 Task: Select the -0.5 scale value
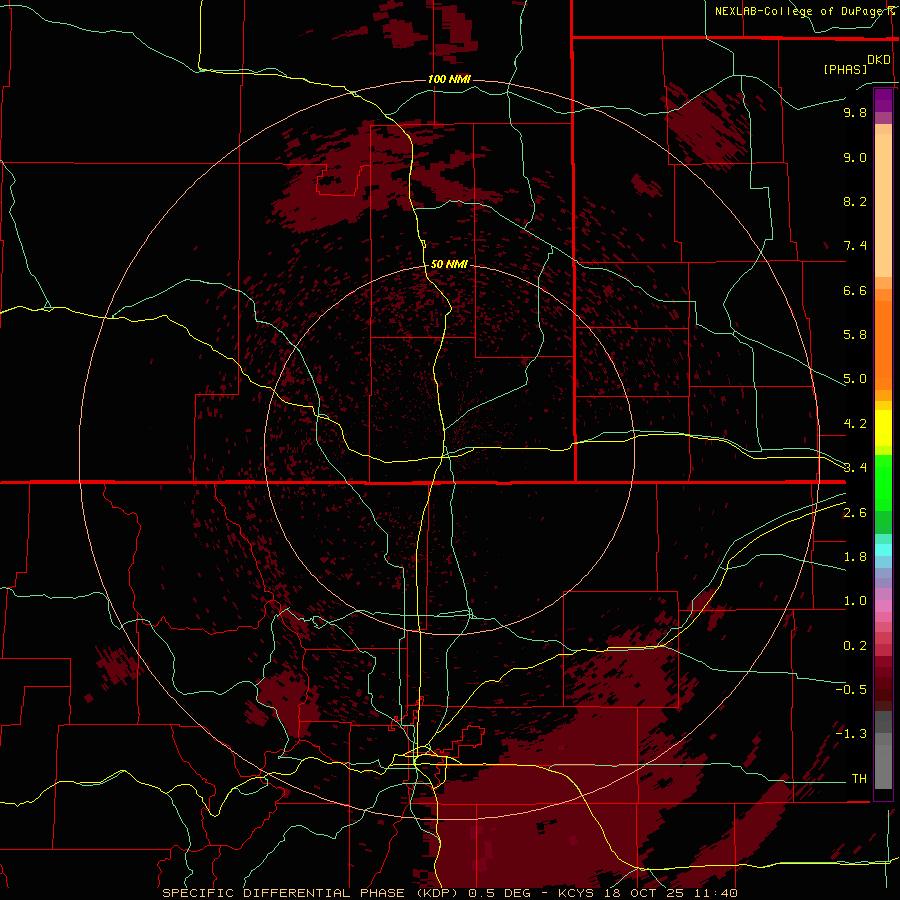coord(851,690)
